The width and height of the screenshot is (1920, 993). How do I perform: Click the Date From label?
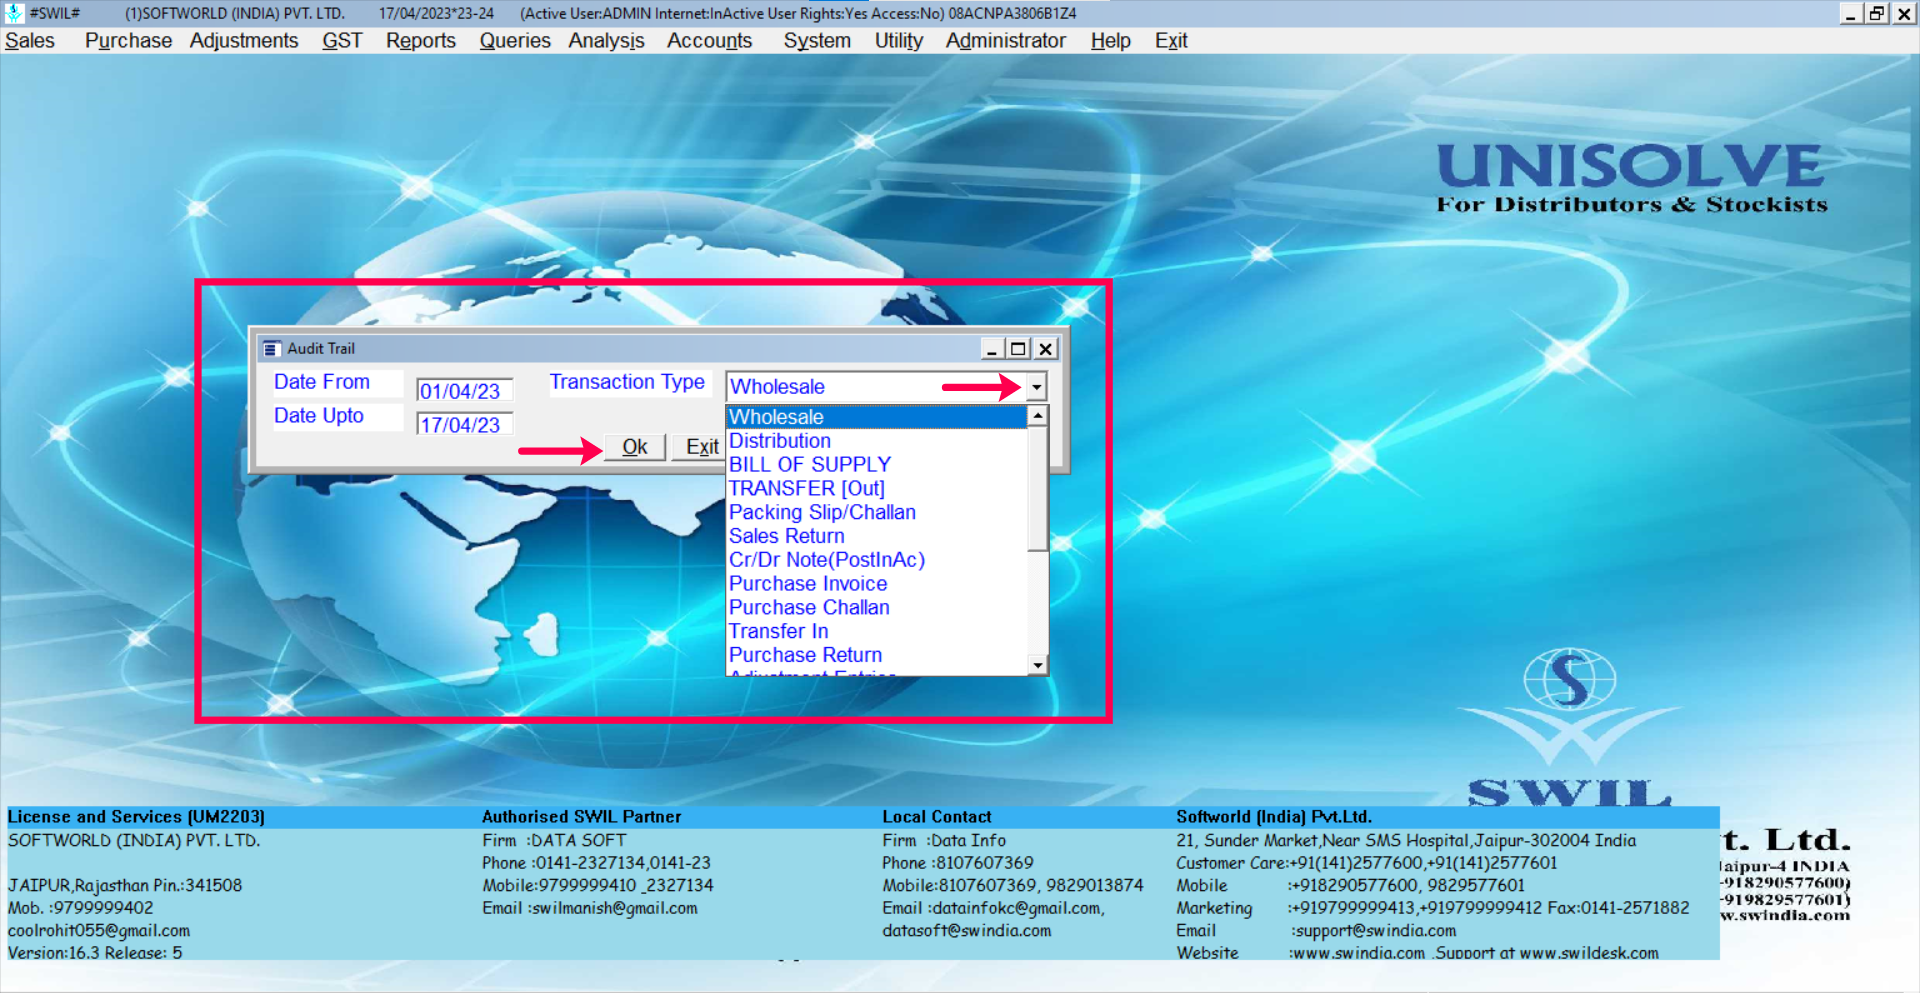point(322,383)
